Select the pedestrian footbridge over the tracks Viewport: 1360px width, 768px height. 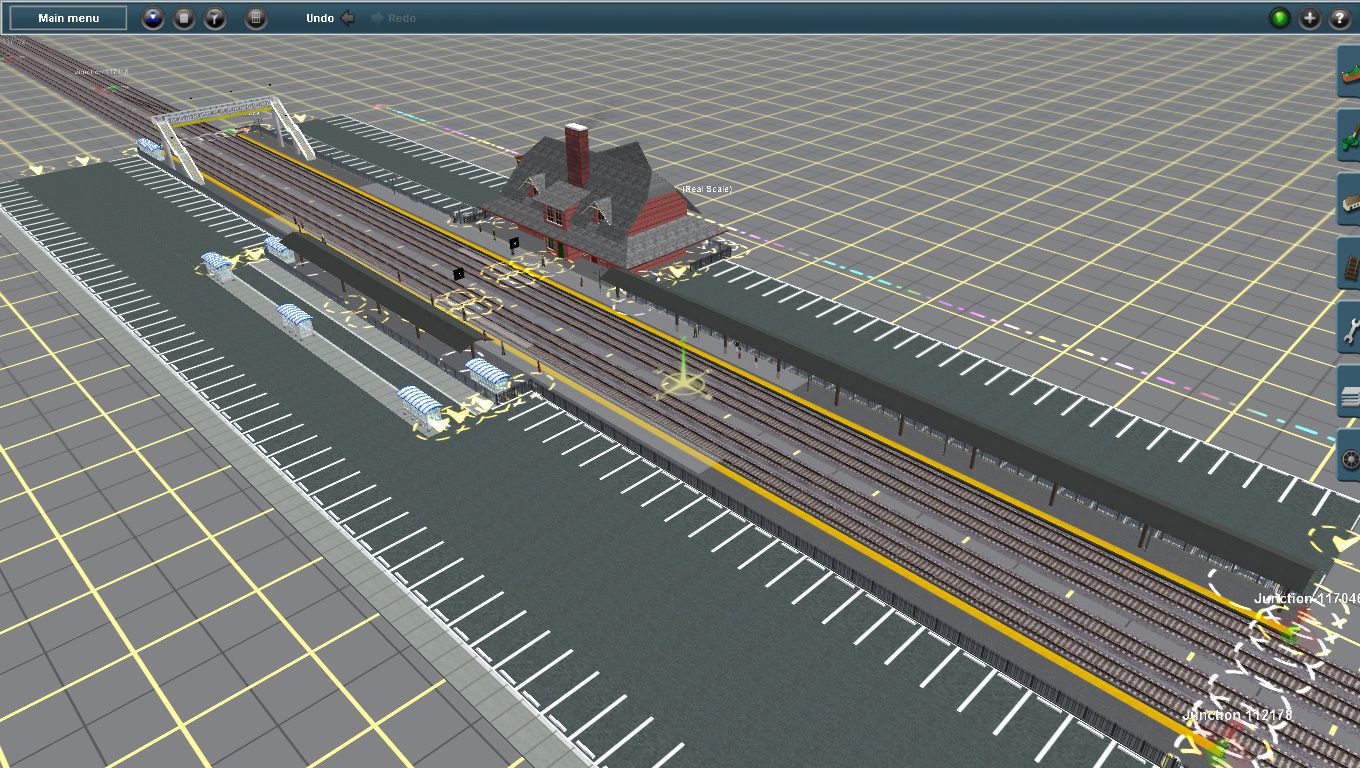click(x=232, y=135)
